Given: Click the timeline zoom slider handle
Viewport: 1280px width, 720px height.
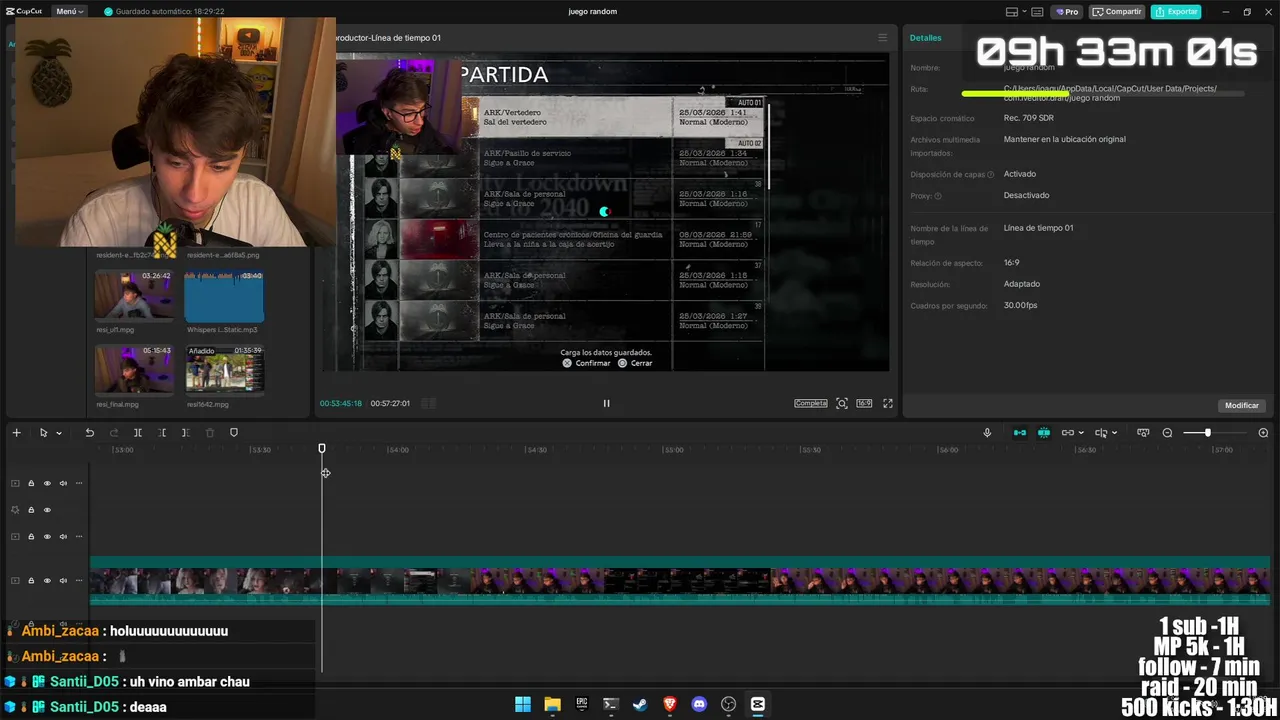Looking at the screenshot, I should pyautogui.click(x=1207, y=433).
